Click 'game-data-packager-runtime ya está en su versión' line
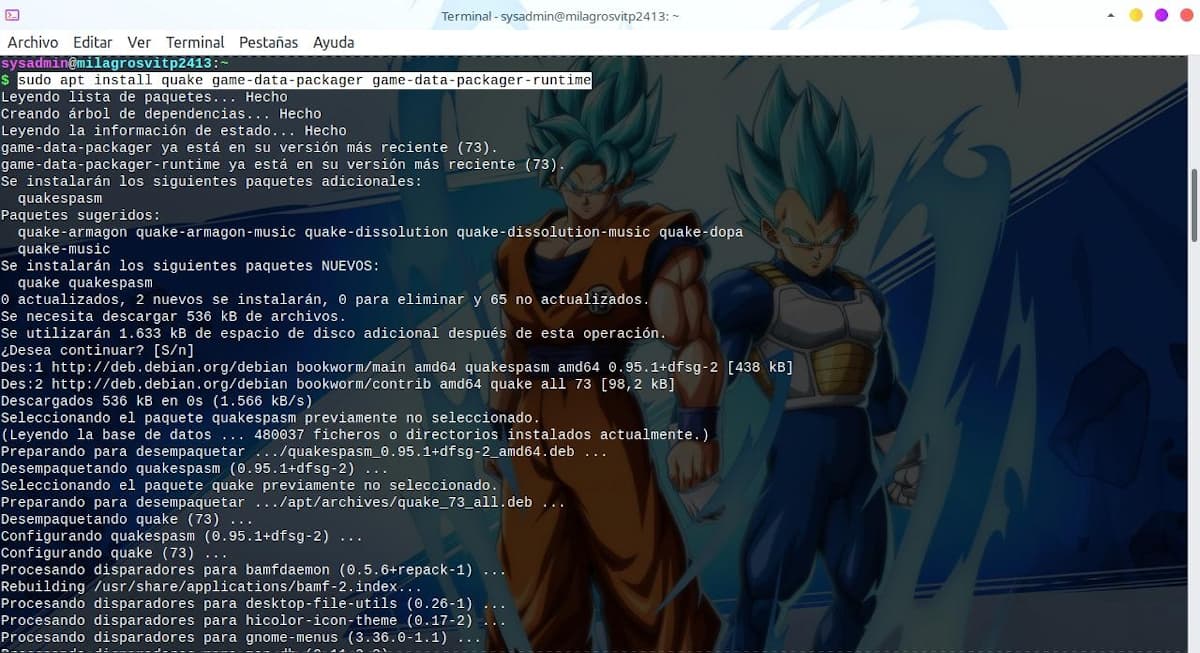Screen dimensions: 1200x653 (x=283, y=165)
